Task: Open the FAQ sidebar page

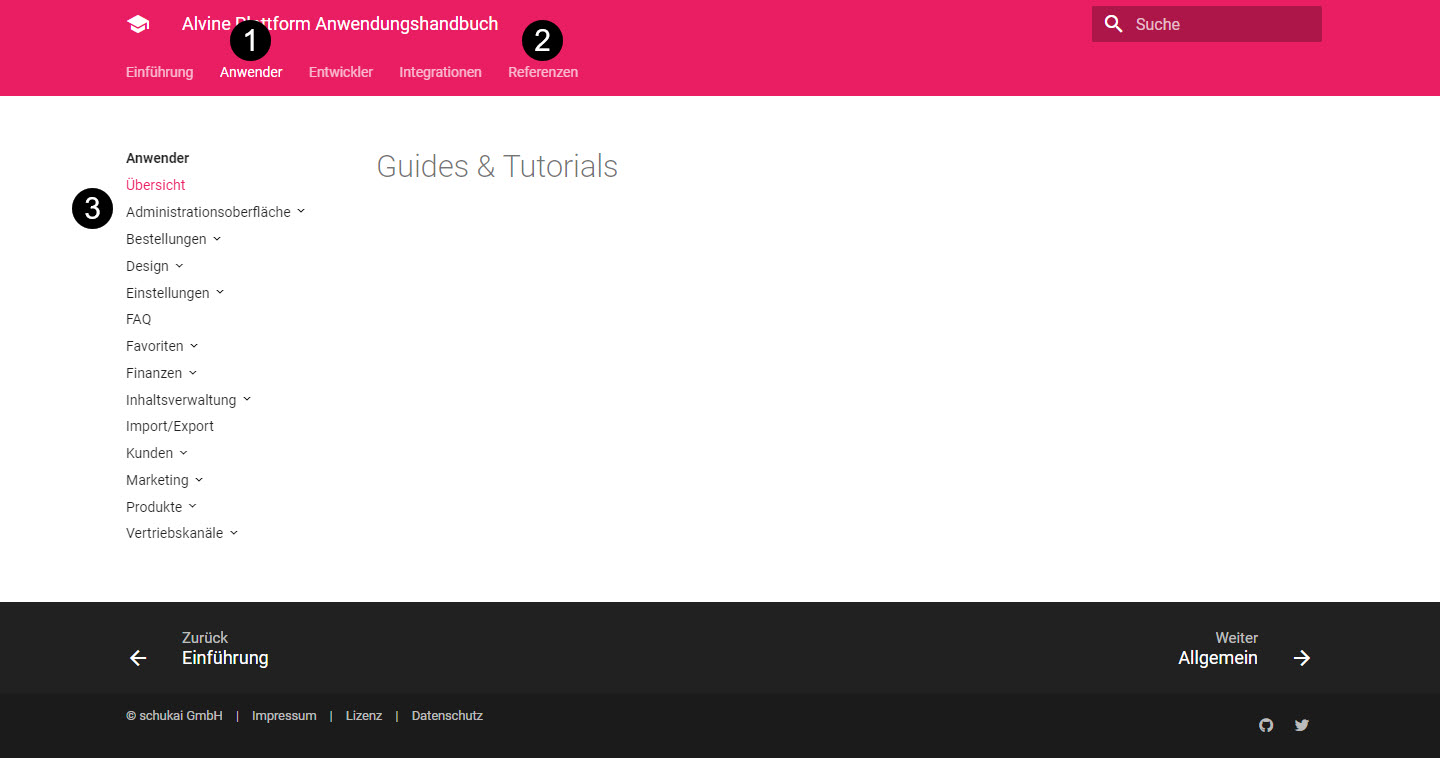Action: [139, 319]
